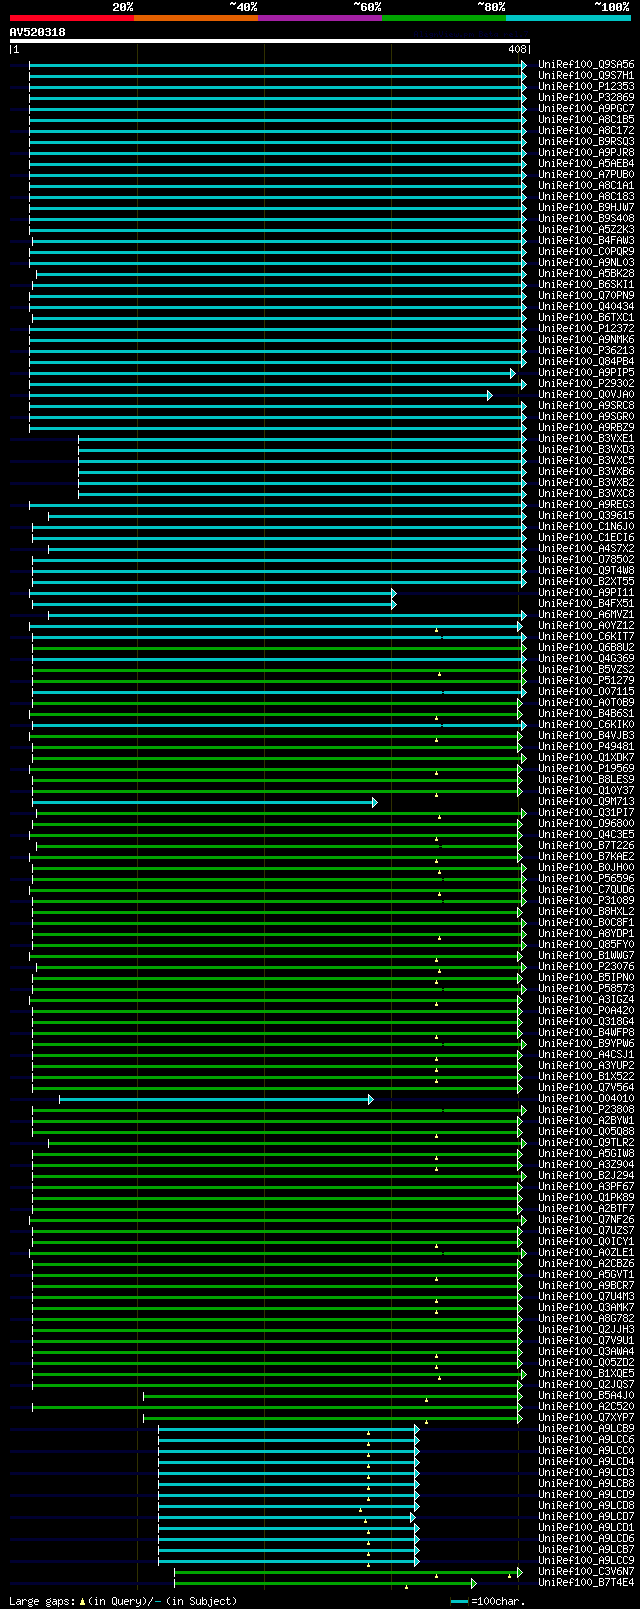Select label UniRef100_A5AEB4
The width and height of the screenshot is (640, 1609).
pos(586,163)
